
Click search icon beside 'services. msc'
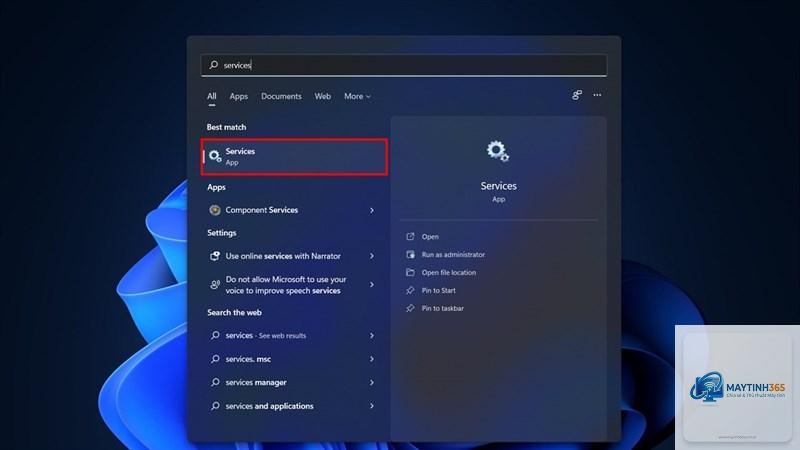coord(215,359)
